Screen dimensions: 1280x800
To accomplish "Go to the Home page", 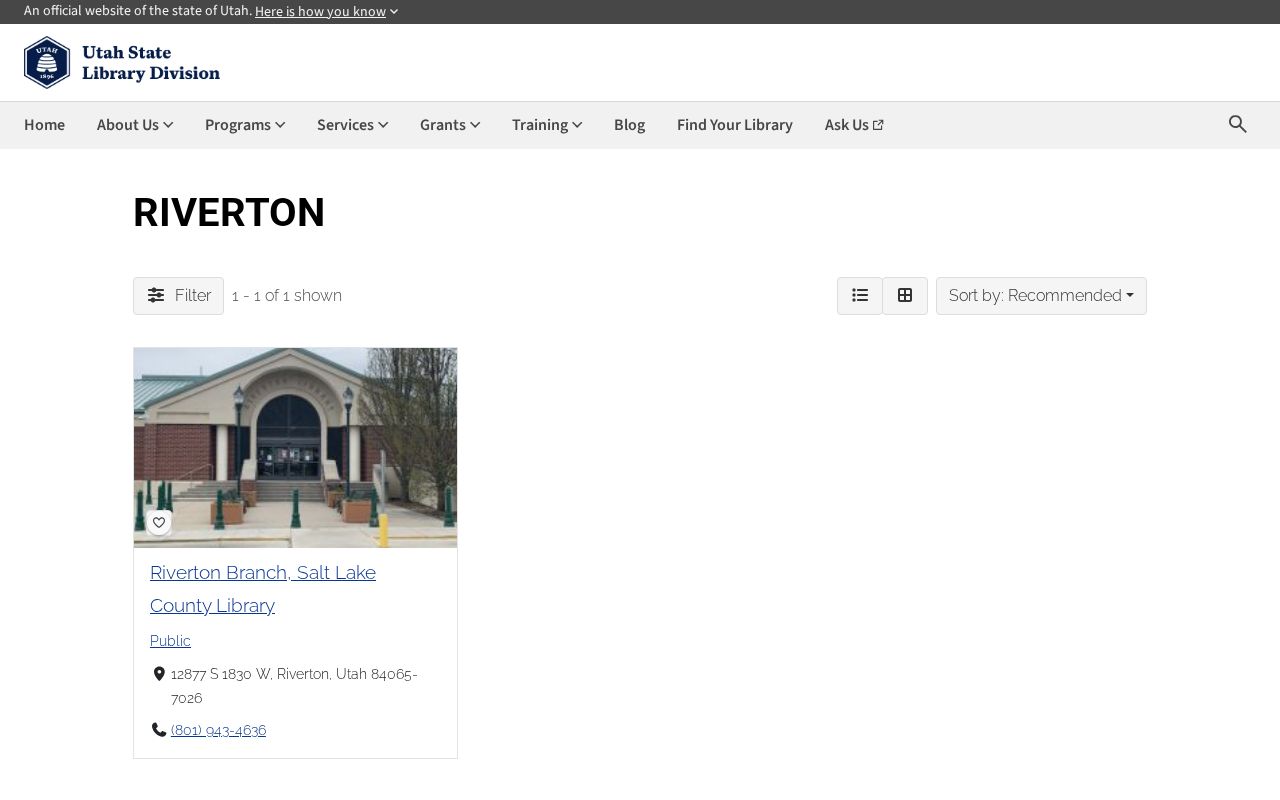I will [x=44, y=125].
